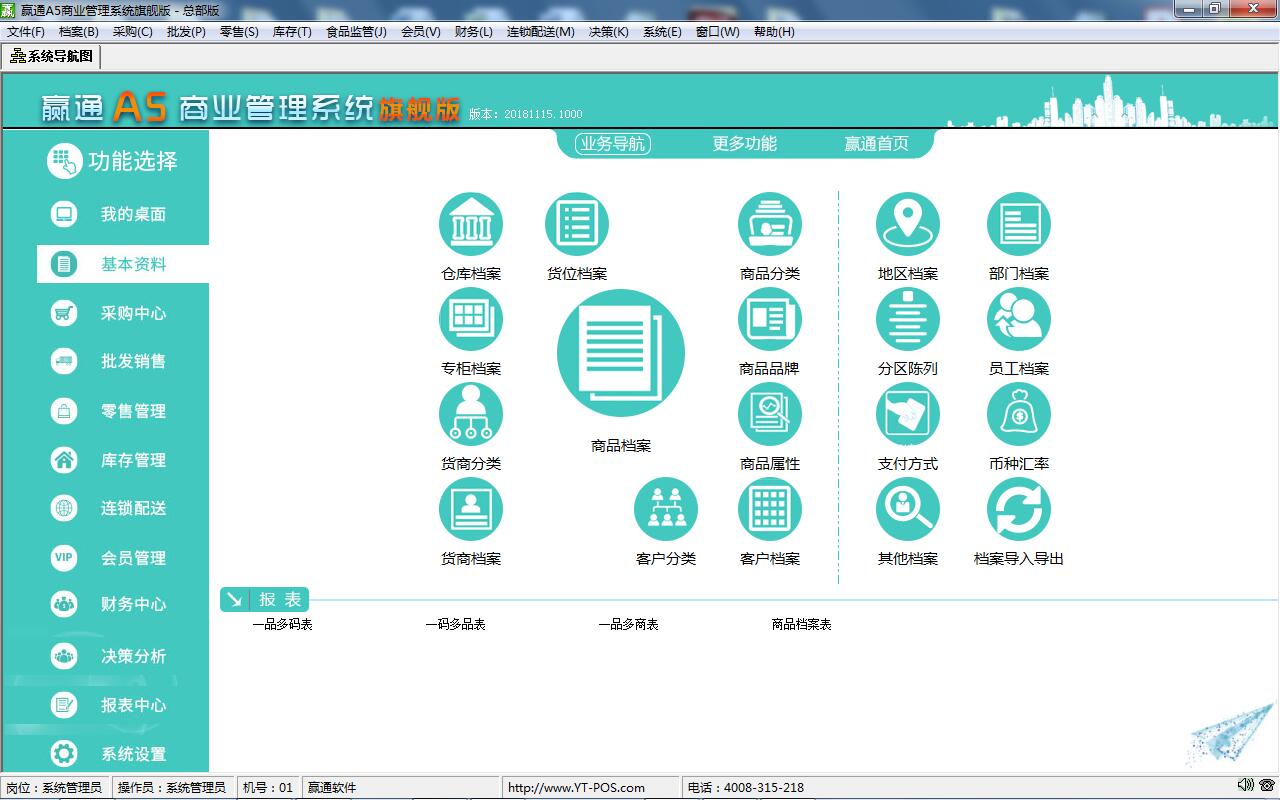The image size is (1280, 800).
Task: Click the 员工档案 employee icon
Action: pos(1019,320)
